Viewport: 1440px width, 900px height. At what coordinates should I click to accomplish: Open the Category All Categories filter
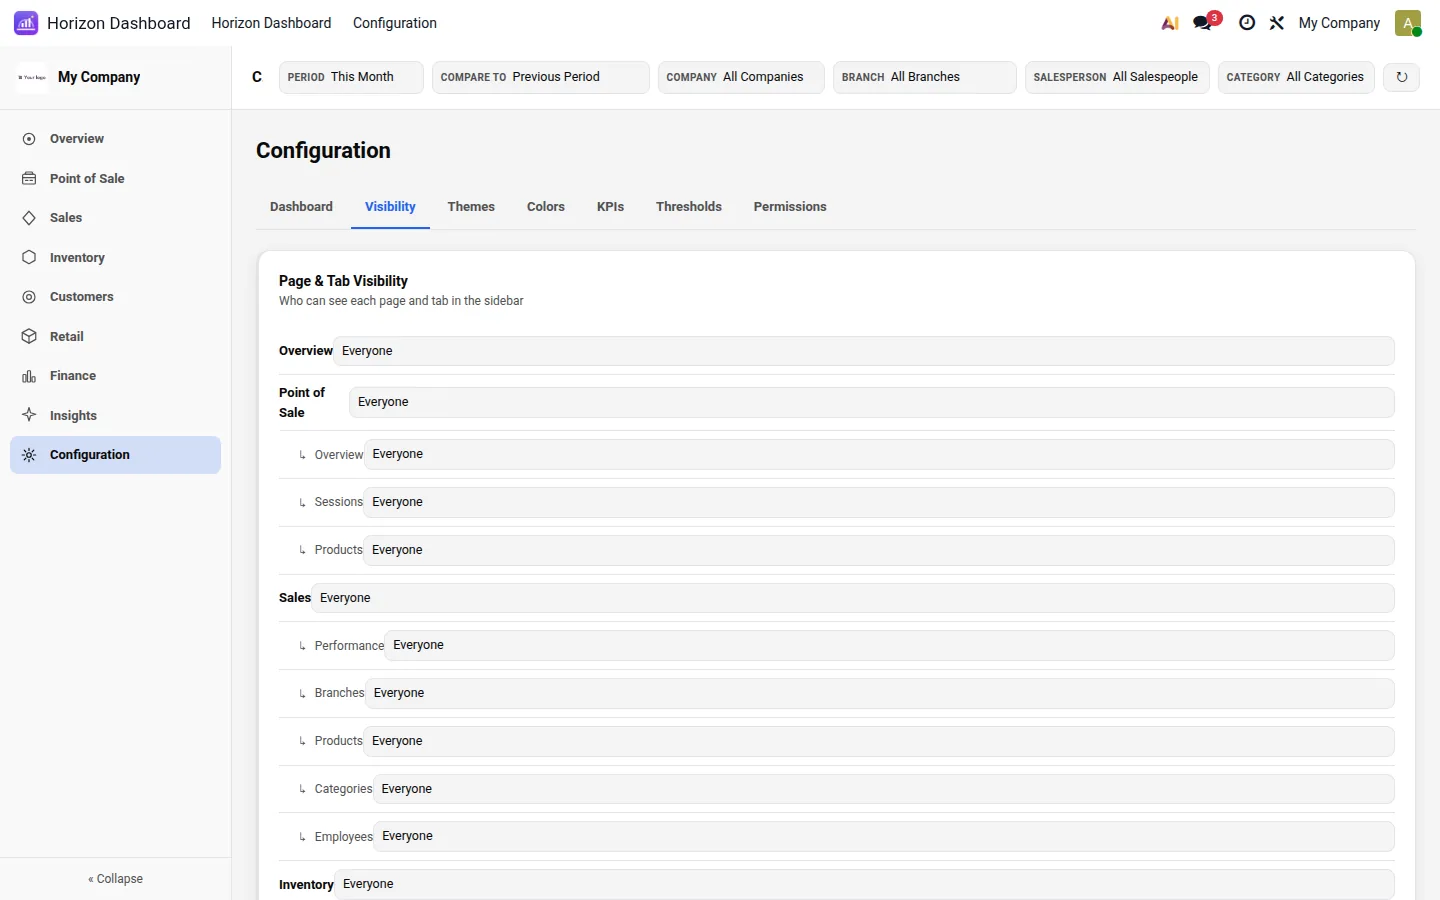click(x=1296, y=77)
